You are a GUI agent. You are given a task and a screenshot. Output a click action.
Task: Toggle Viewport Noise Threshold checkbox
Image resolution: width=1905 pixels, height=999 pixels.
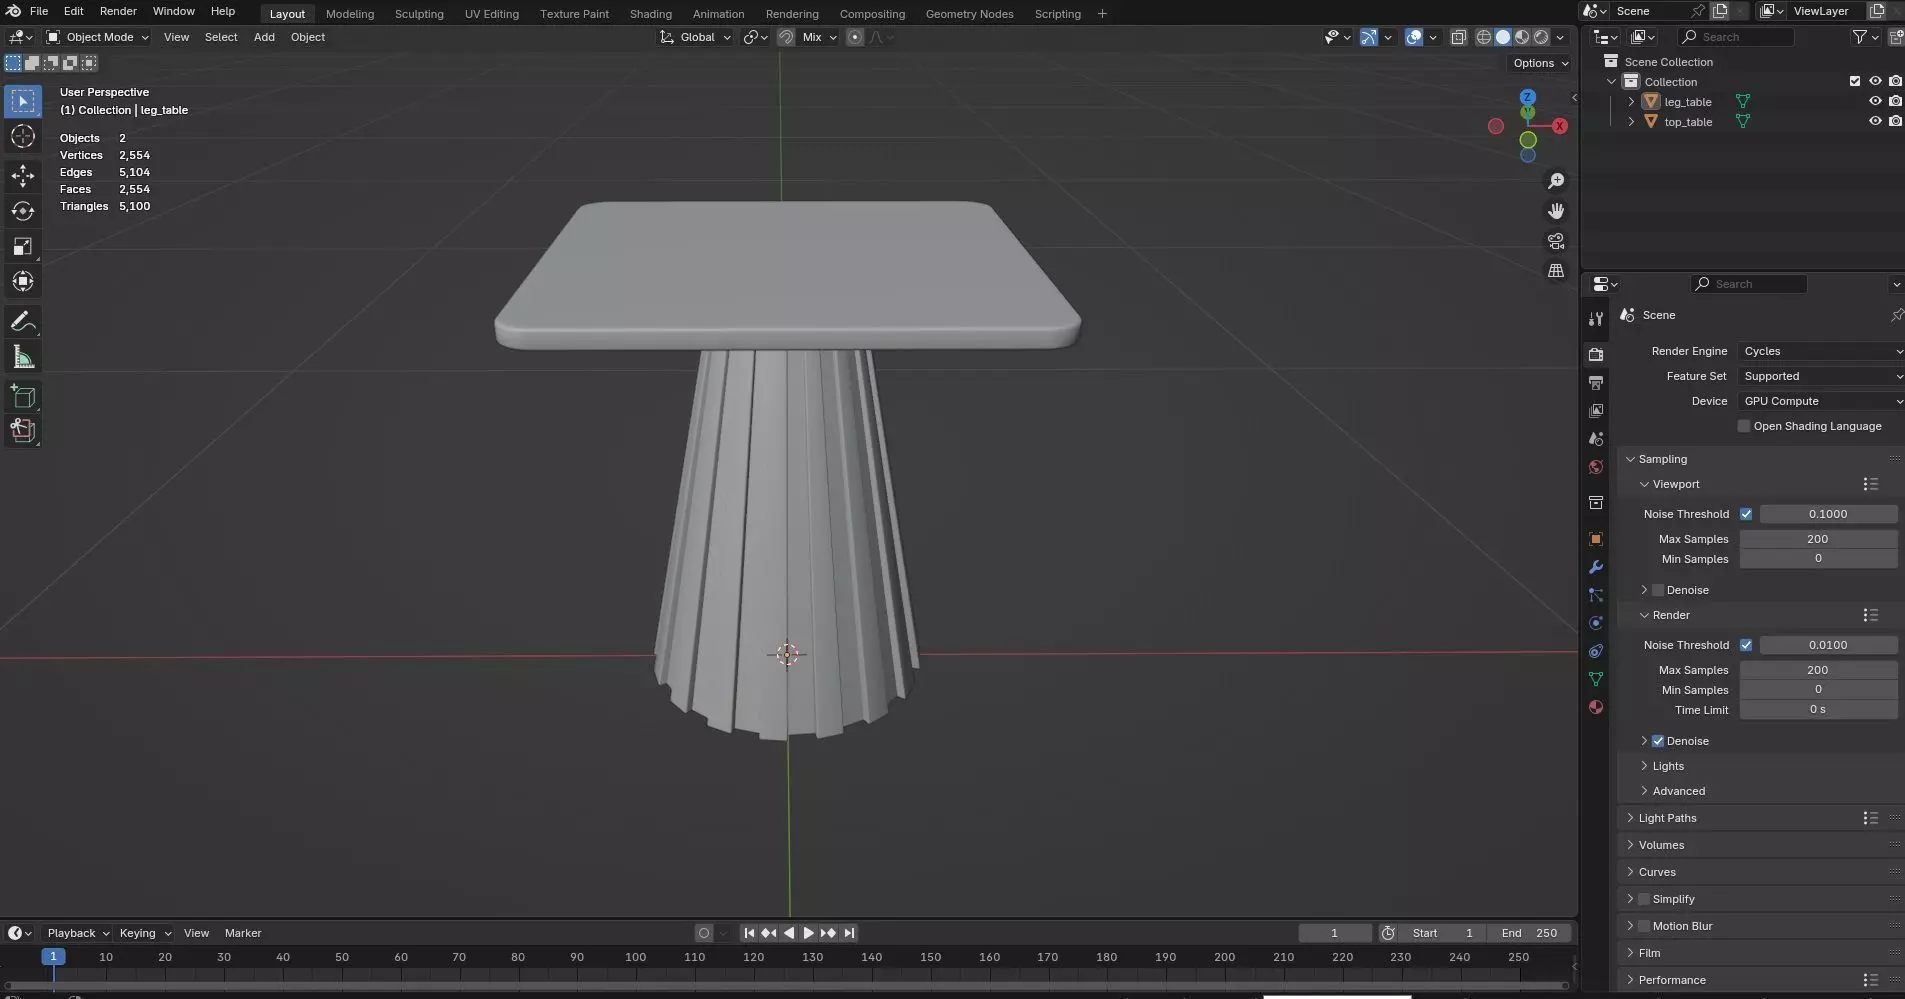point(1746,514)
